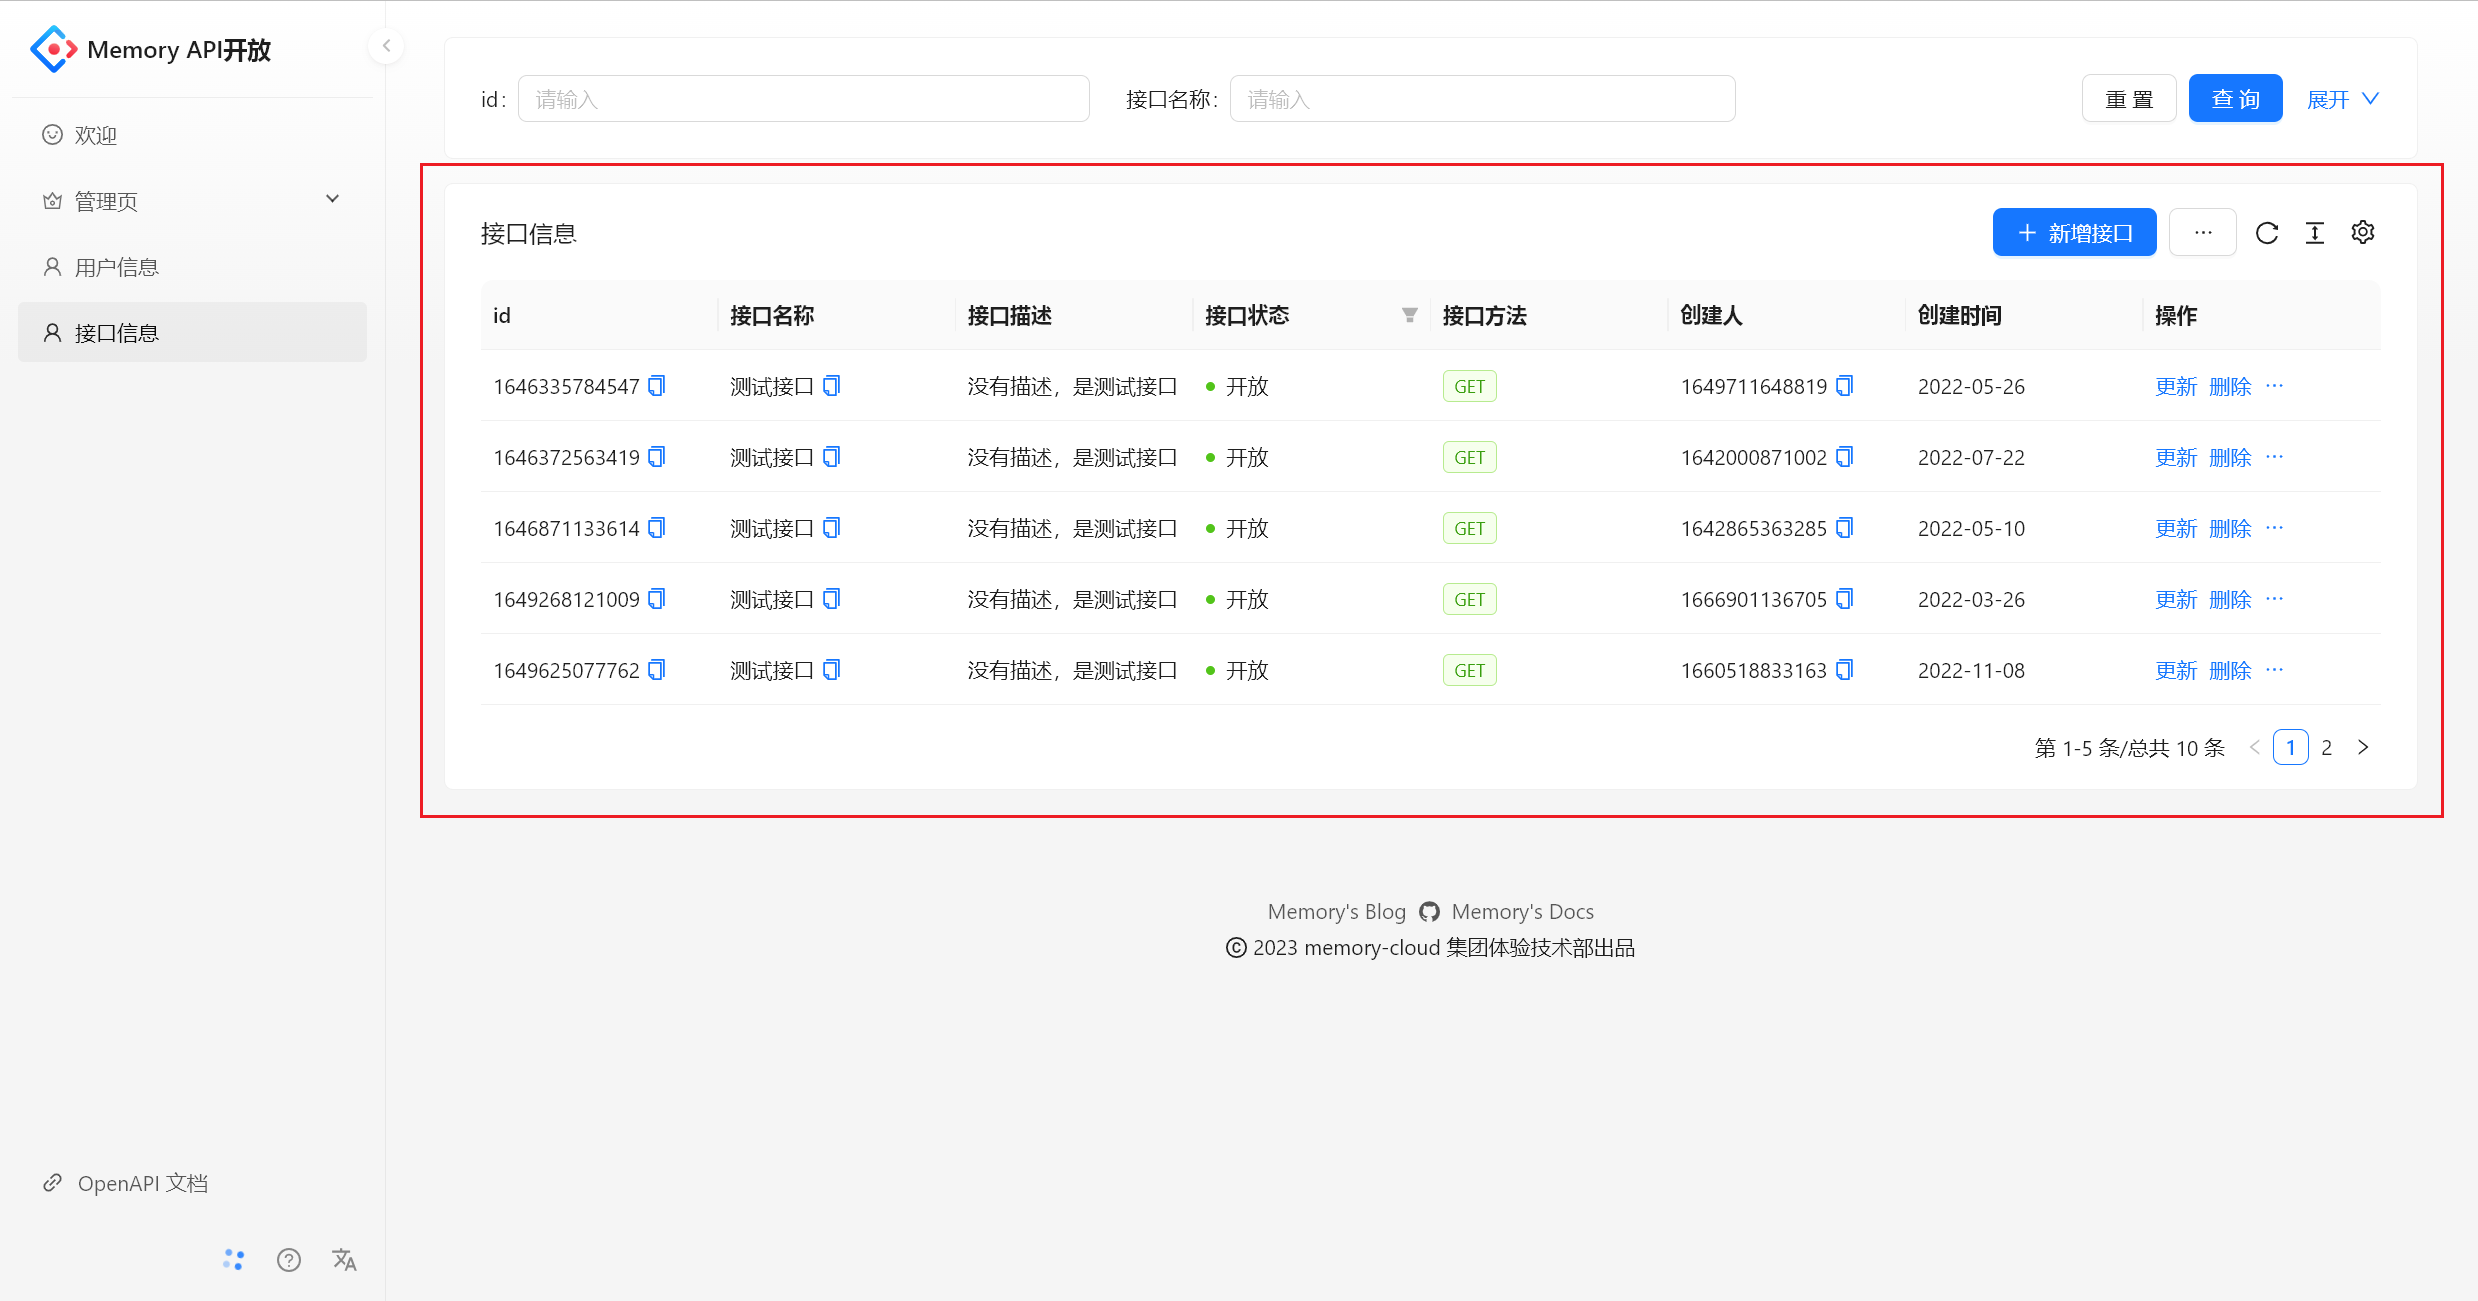
Task: Open the OpenAPI 文档 link
Action: tap(126, 1183)
